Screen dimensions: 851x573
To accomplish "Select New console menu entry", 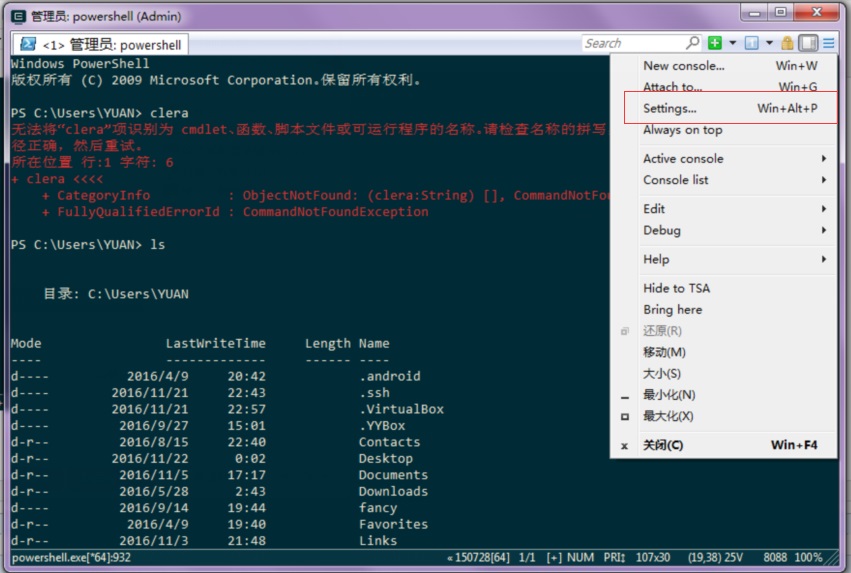I will [684, 66].
